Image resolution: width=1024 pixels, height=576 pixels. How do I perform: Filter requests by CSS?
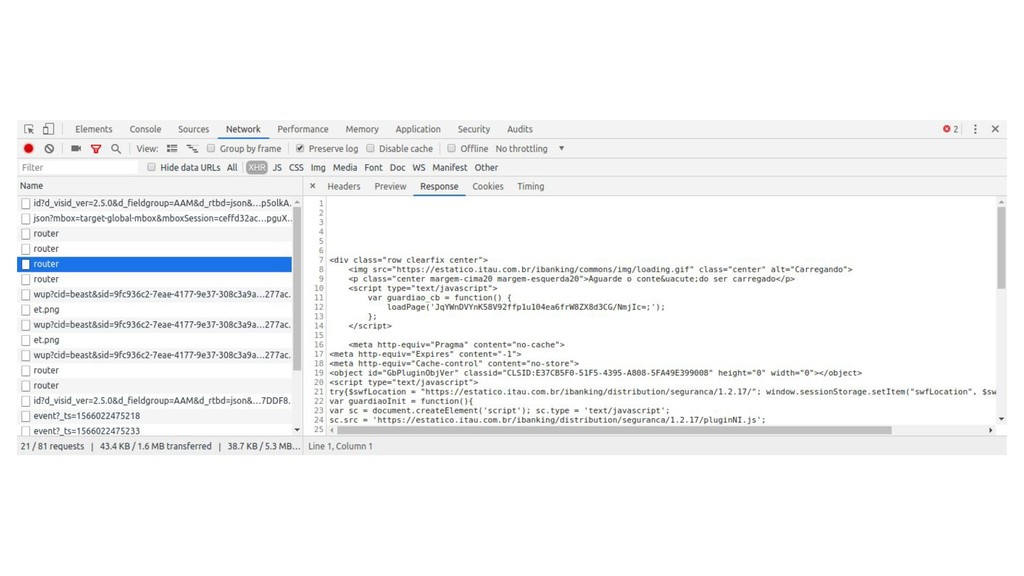click(296, 168)
